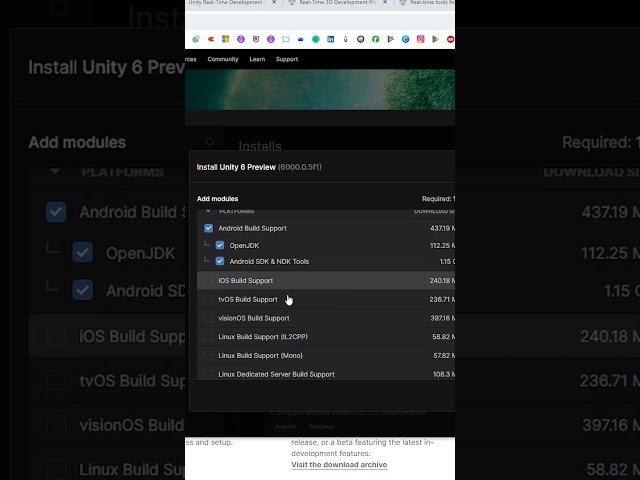
Task: Open the Microsoft bookmark icon
Action: [225, 39]
